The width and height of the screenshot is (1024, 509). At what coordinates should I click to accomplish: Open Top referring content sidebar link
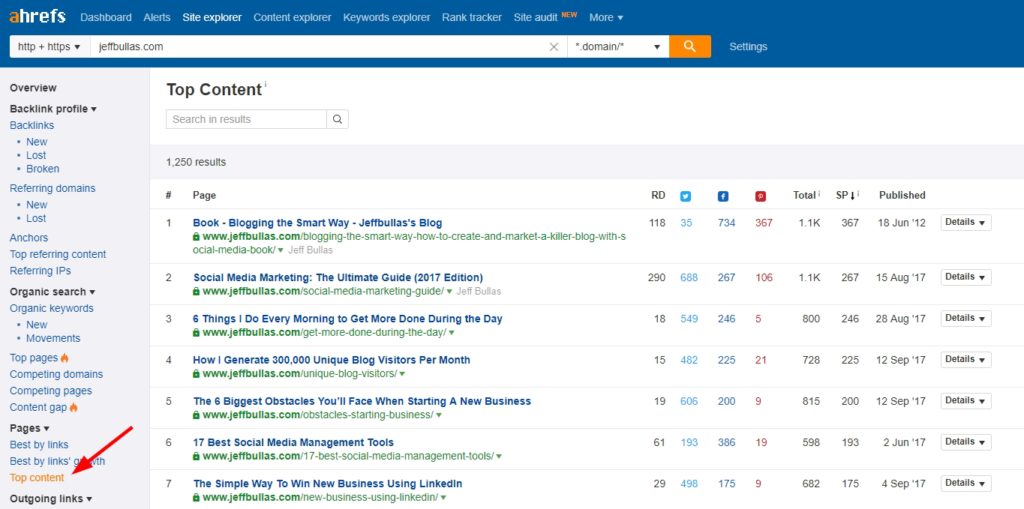[57, 254]
